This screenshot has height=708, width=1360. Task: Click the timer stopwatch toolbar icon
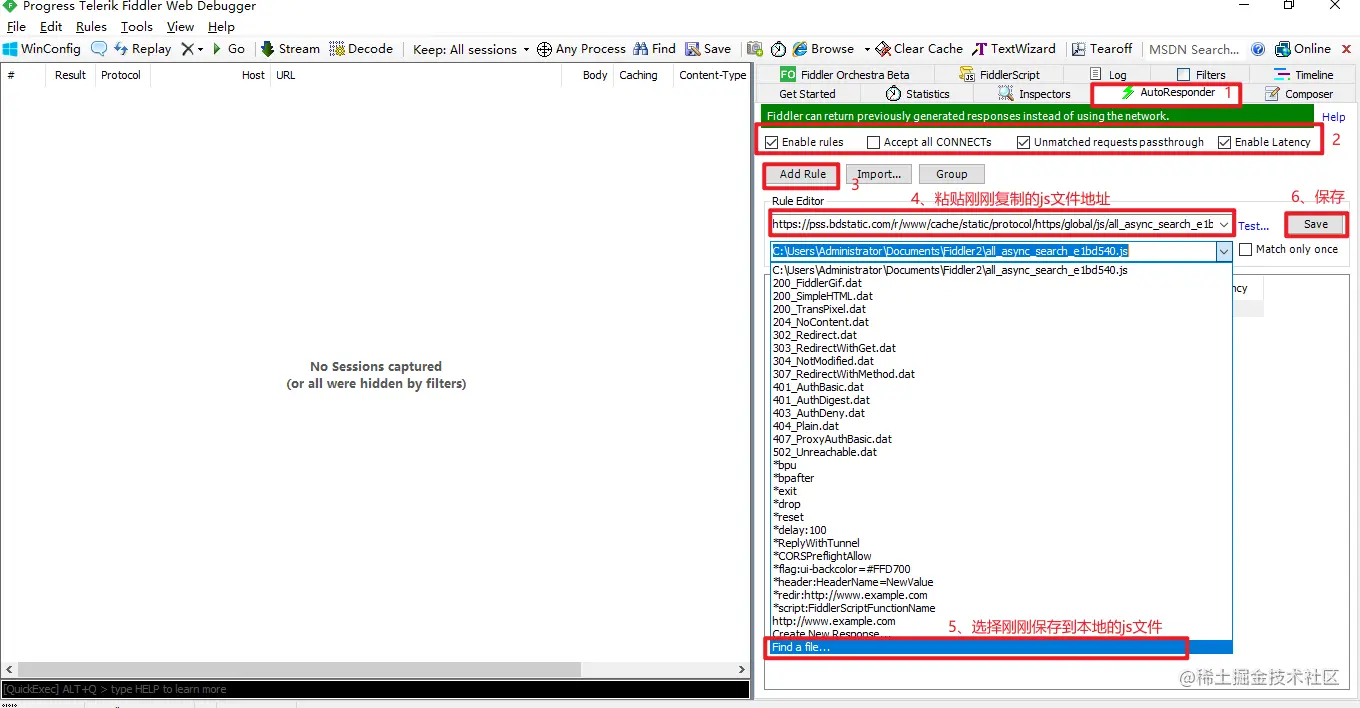pyautogui.click(x=778, y=48)
